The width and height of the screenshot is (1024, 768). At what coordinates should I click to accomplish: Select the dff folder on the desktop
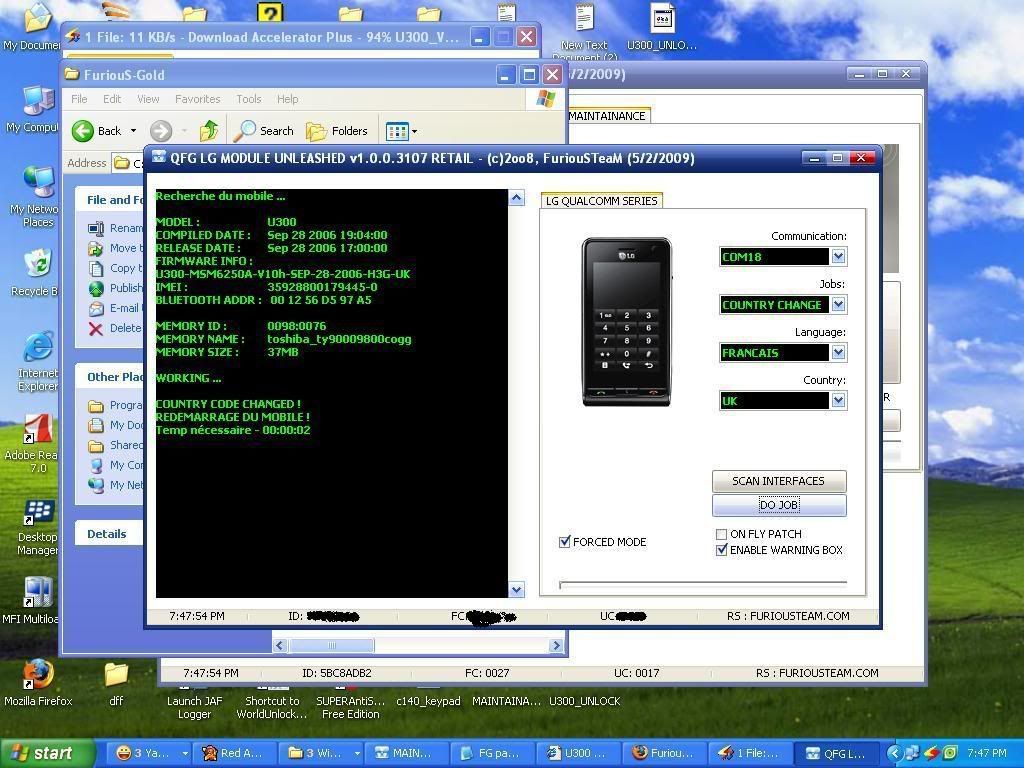click(116, 683)
